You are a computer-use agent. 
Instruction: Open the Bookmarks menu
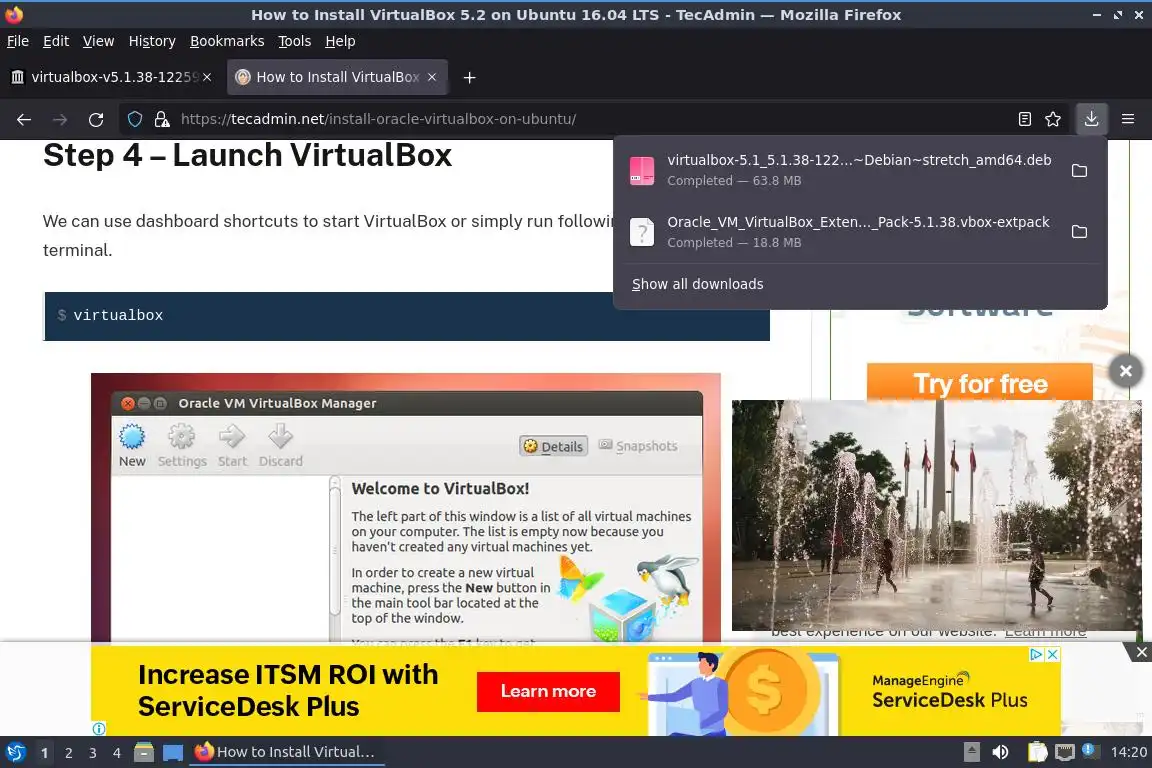(x=227, y=41)
